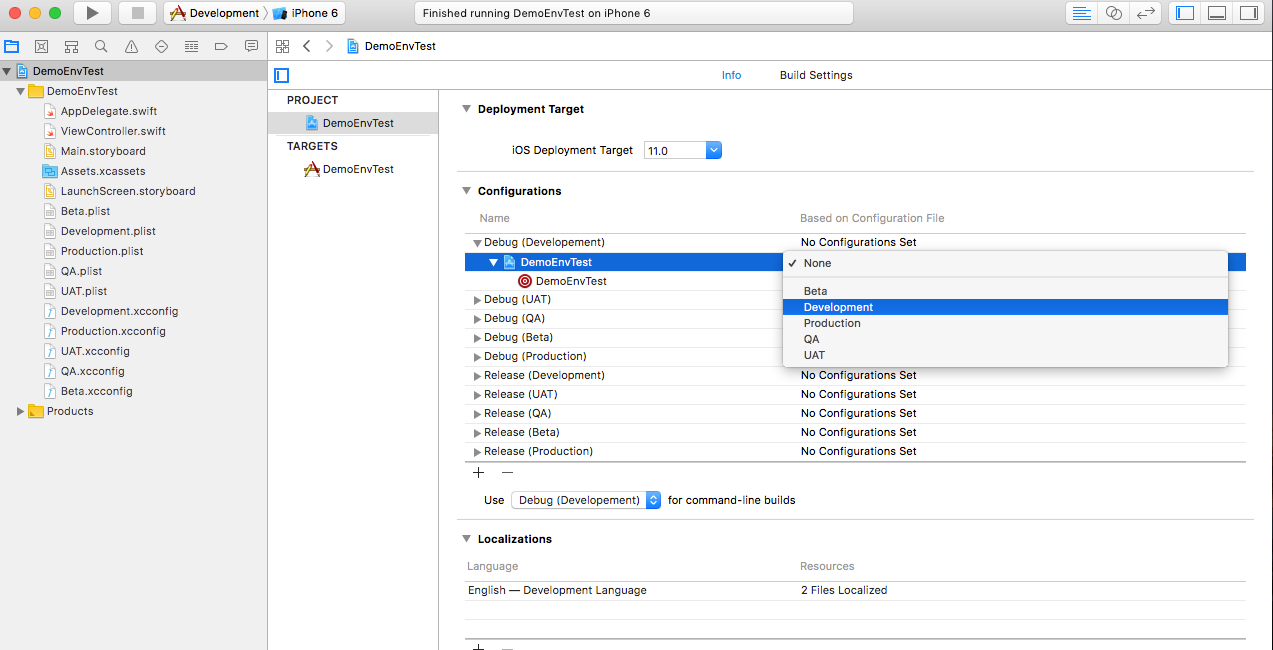Choose UAT in configuration popup
Viewport: 1273px width, 650px height.
1005,355
